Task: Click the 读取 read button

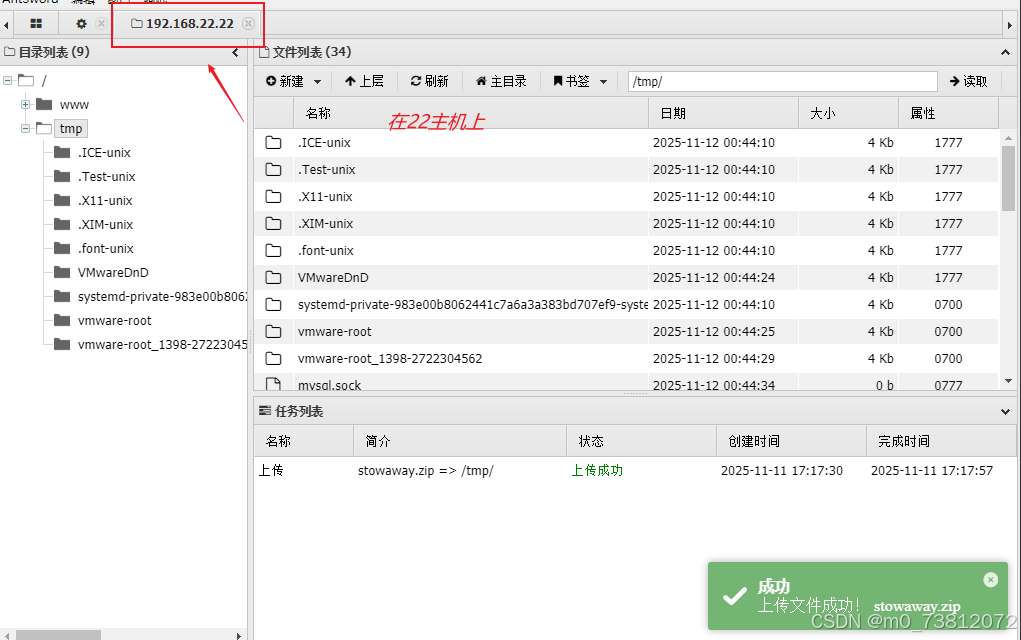Action: click(968, 81)
